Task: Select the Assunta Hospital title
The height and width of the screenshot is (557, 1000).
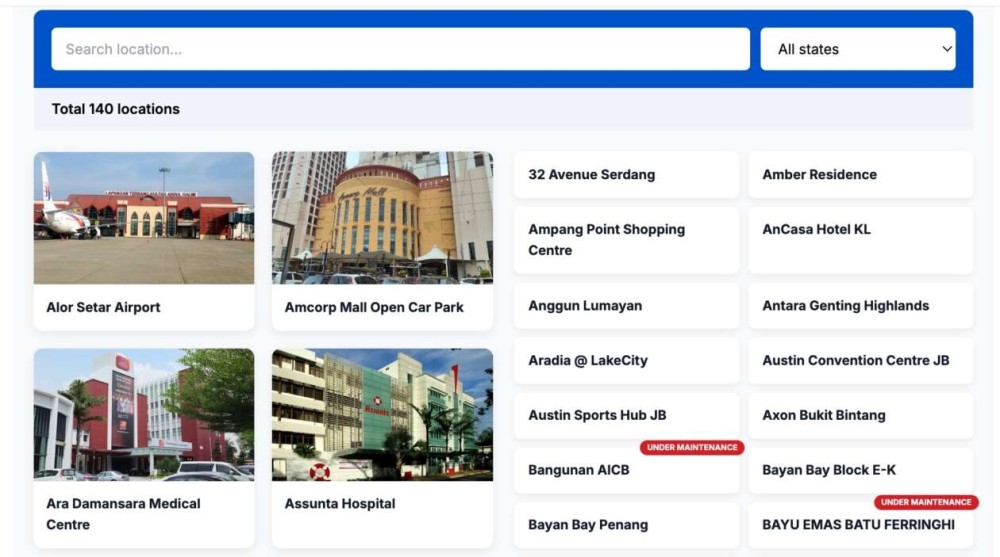Action: point(340,503)
